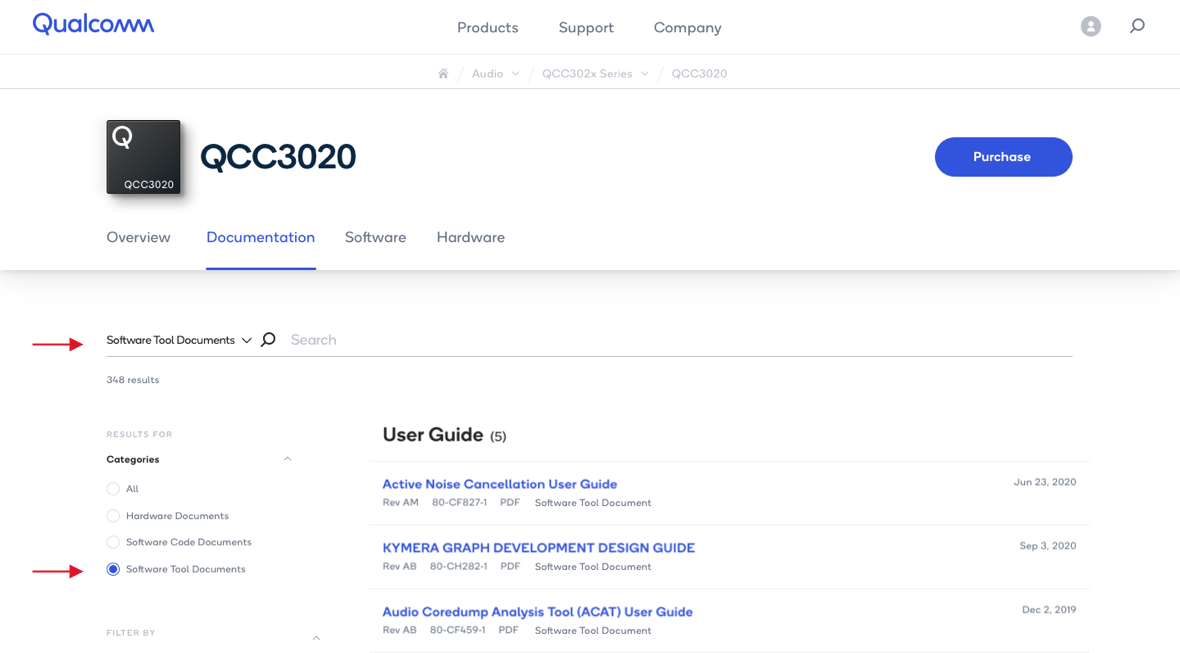The image size is (1180, 653).
Task: Collapse the Categories section
Action: point(288,458)
